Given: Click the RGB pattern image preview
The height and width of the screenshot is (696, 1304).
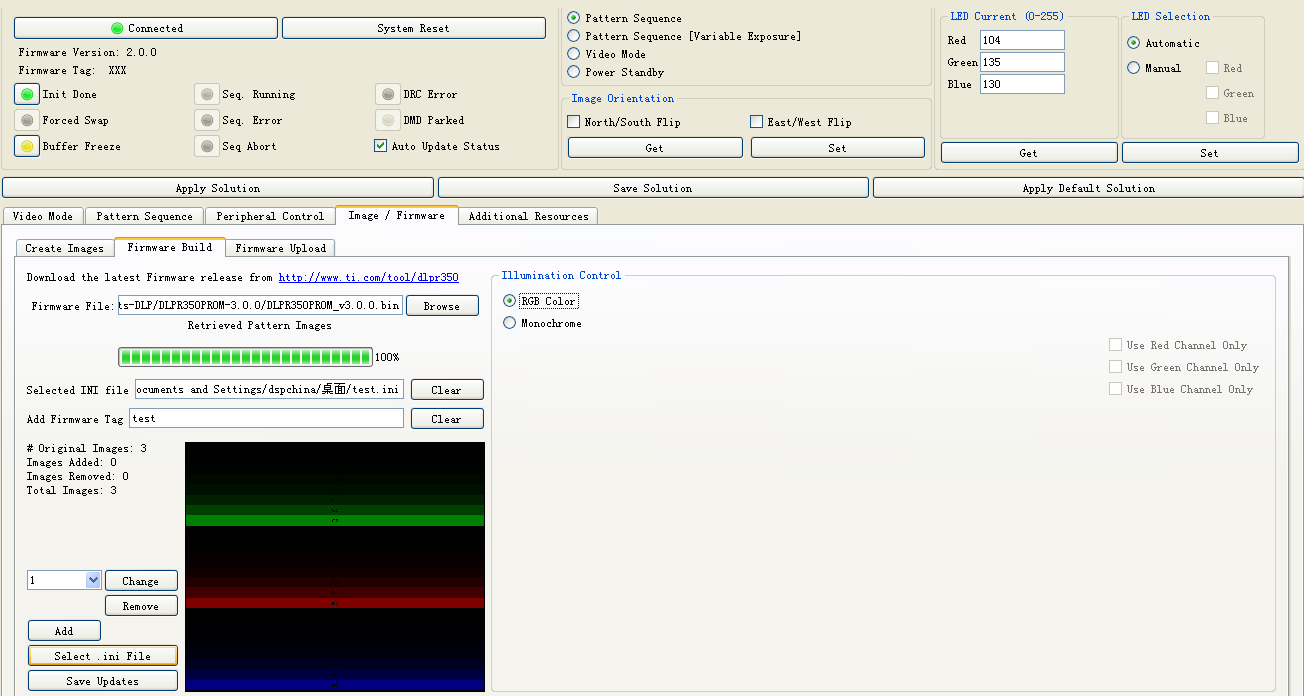Looking at the screenshot, I should (x=334, y=566).
